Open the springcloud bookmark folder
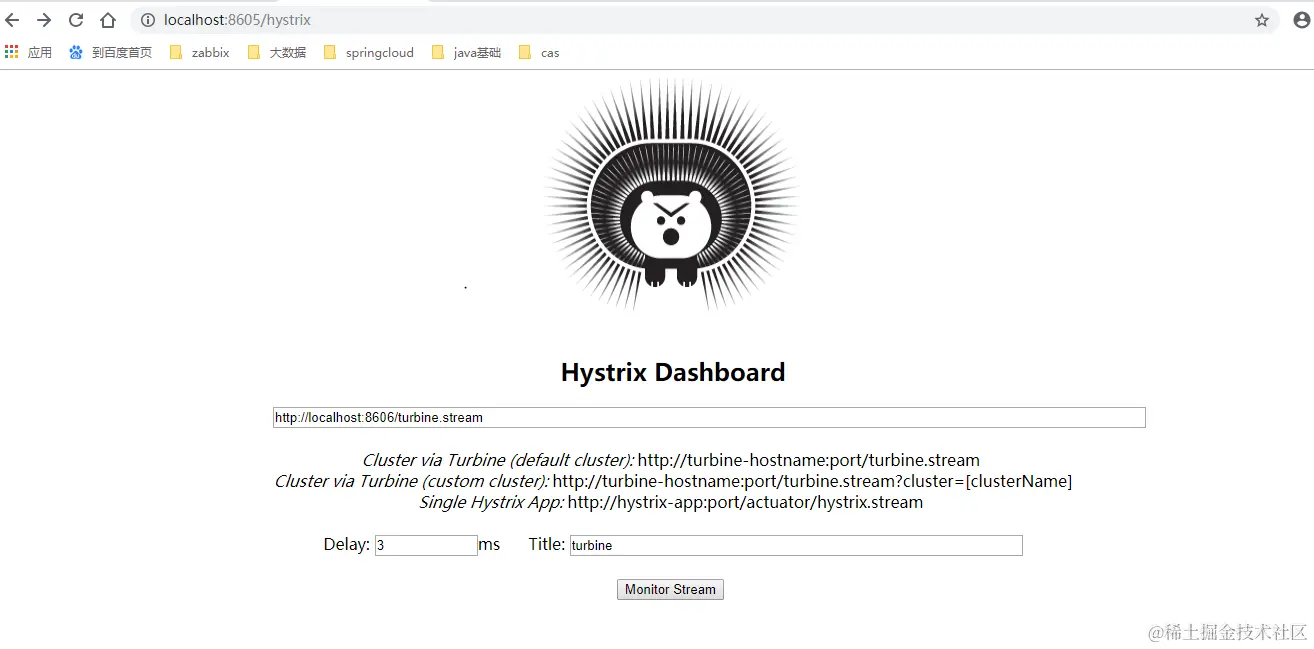The image size is (1314, 649). pos(369,53)
